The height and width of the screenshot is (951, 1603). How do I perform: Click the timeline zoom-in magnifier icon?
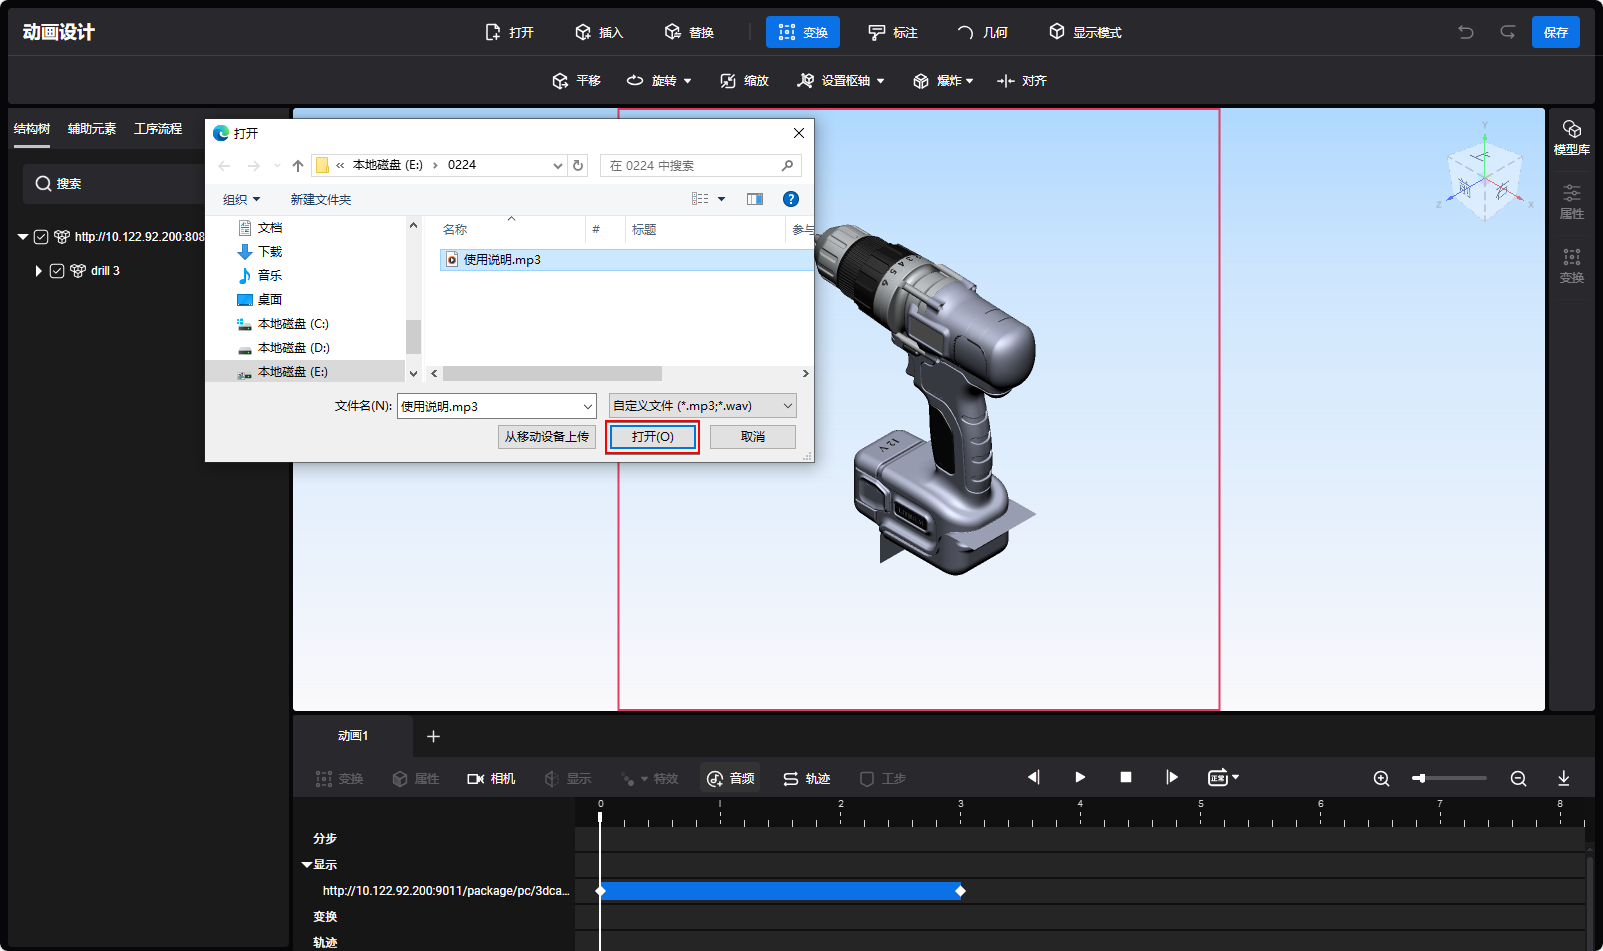pyautogui.click(x=1381, y=778)
